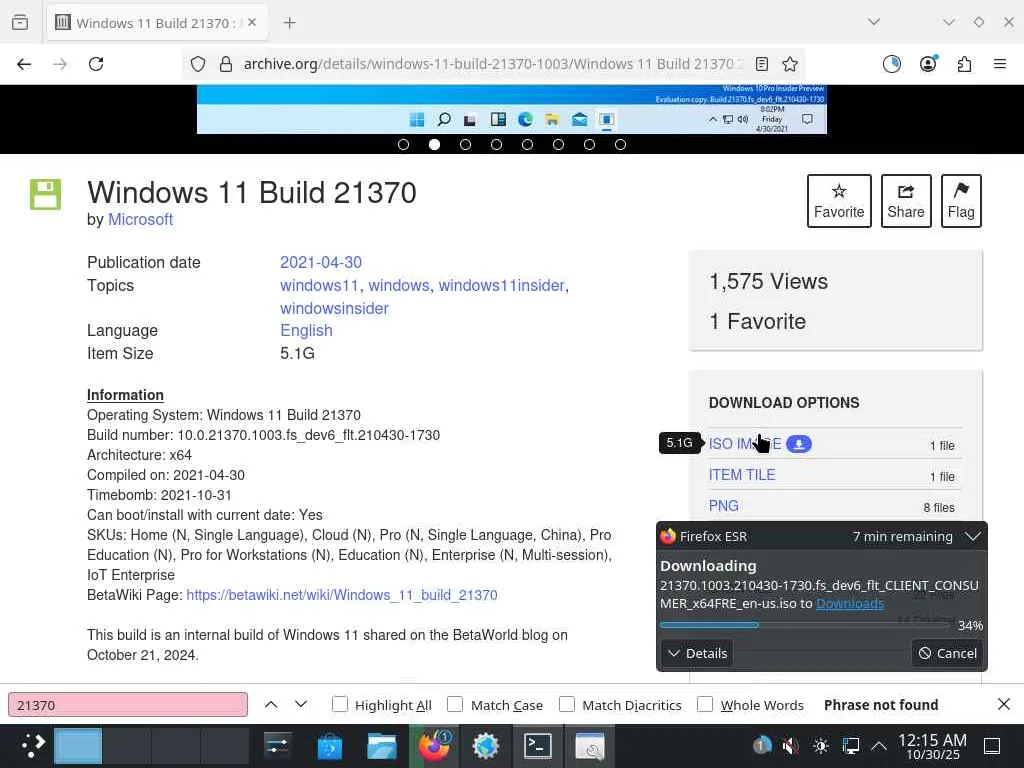This screenshot has height=768, width=1024.
Task: Open the Discover store taskbar icon
Action: pyautogui.click(x=330, y=746)
